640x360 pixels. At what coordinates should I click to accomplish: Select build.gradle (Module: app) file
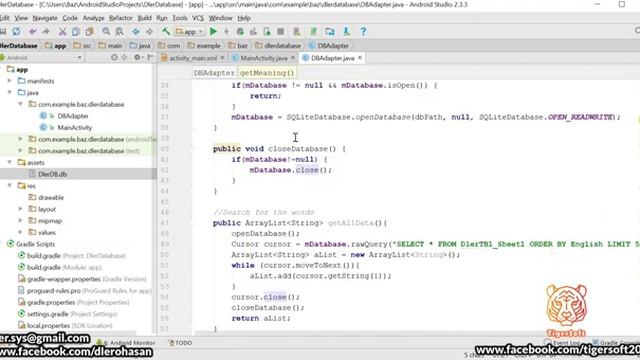pos(60,267)
